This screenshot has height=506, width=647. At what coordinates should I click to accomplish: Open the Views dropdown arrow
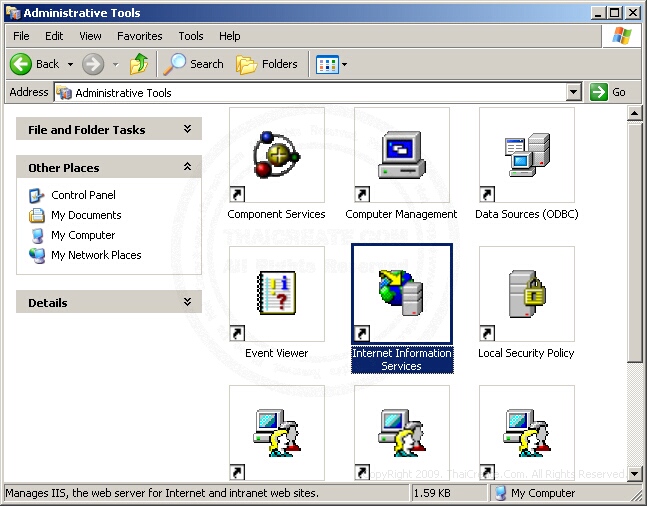click(x=345, y=64)
